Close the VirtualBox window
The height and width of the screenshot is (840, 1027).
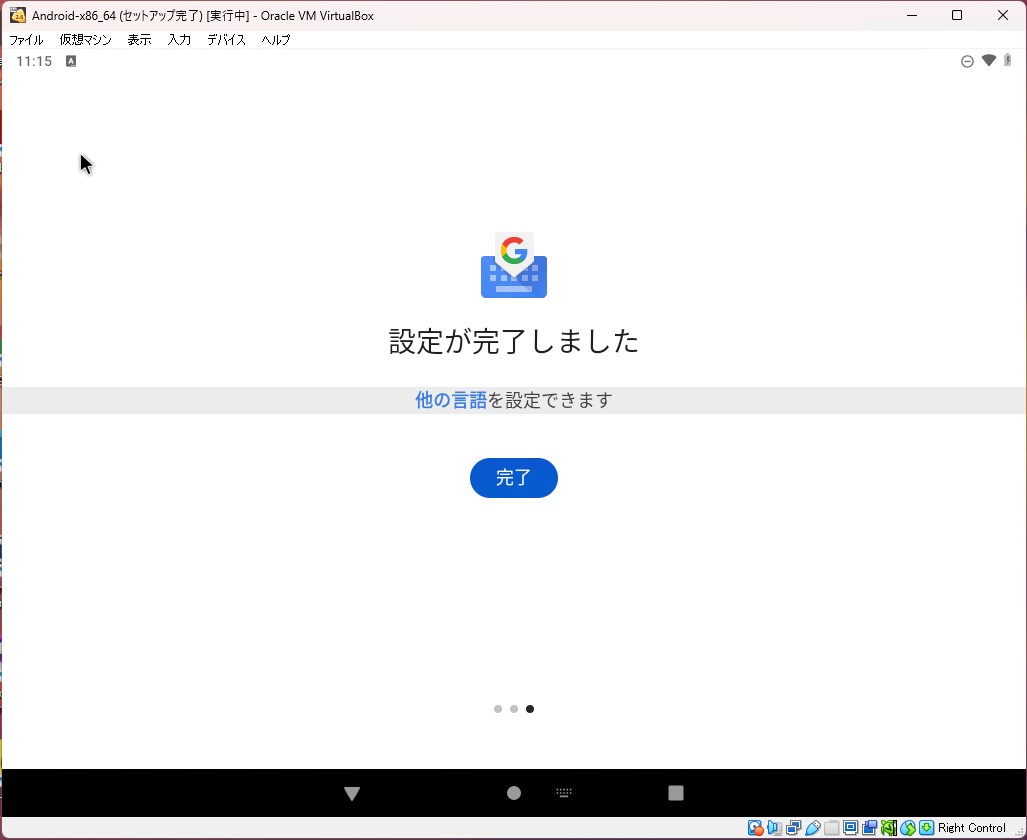coord(1003,15)
